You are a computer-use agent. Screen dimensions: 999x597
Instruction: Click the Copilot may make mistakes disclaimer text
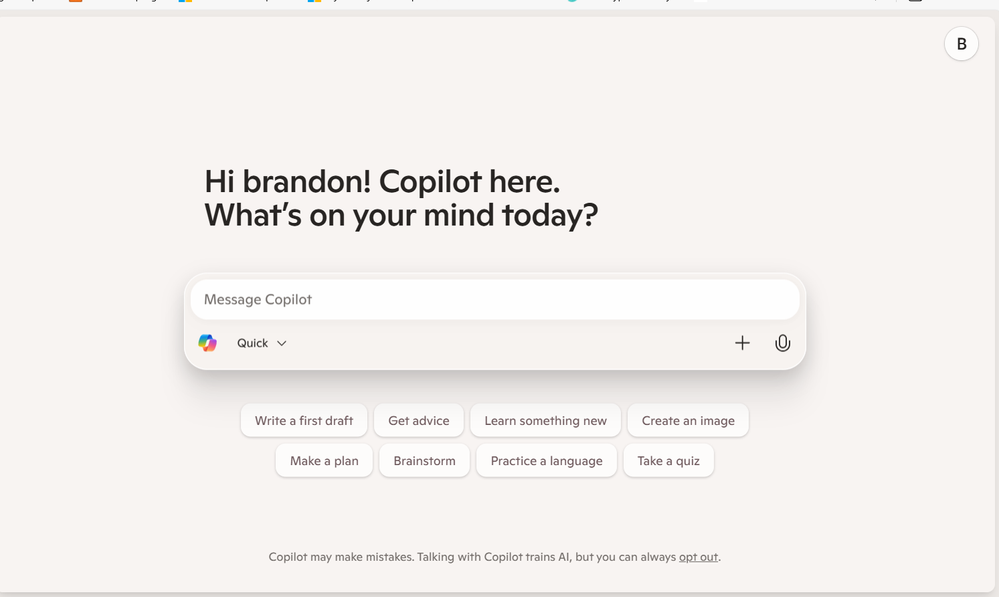coord(494,557)
